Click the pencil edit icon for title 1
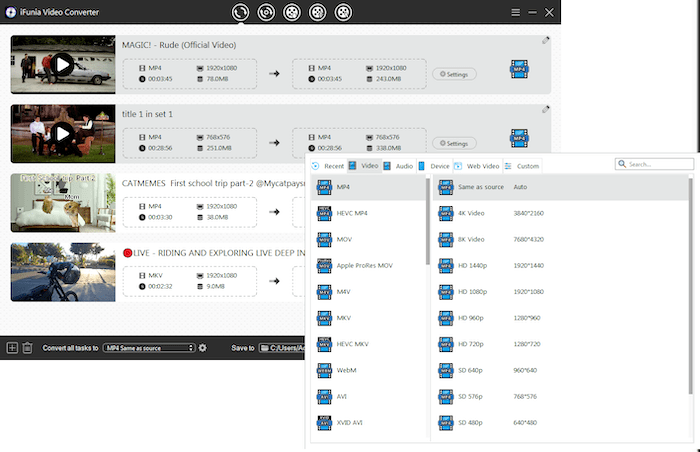This screenshot has height=452, width=700. [x=546, y=110]
